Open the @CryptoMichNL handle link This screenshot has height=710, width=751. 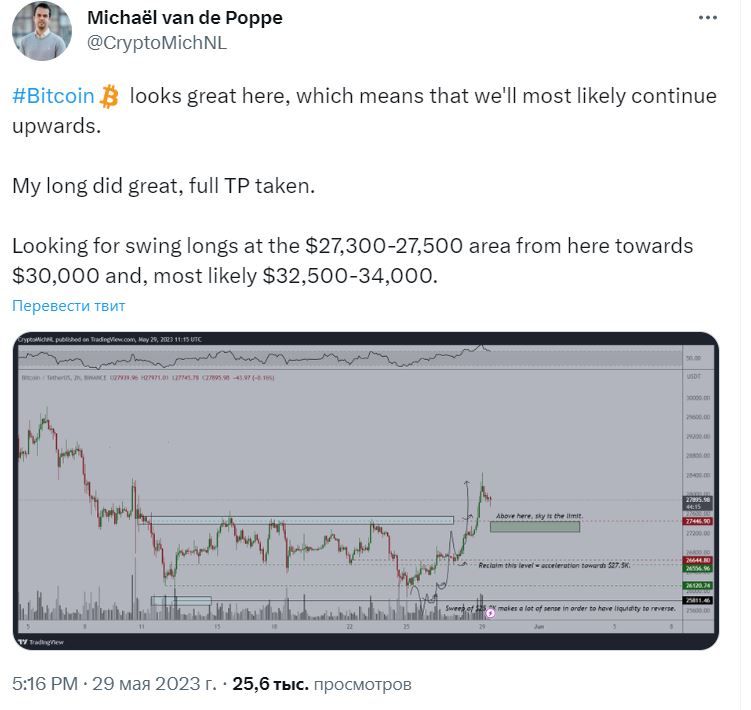(x=157, y=43)
